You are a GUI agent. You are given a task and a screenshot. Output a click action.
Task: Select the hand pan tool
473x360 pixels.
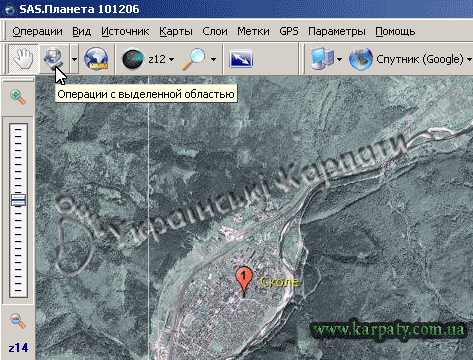click(x=23, y=59)
